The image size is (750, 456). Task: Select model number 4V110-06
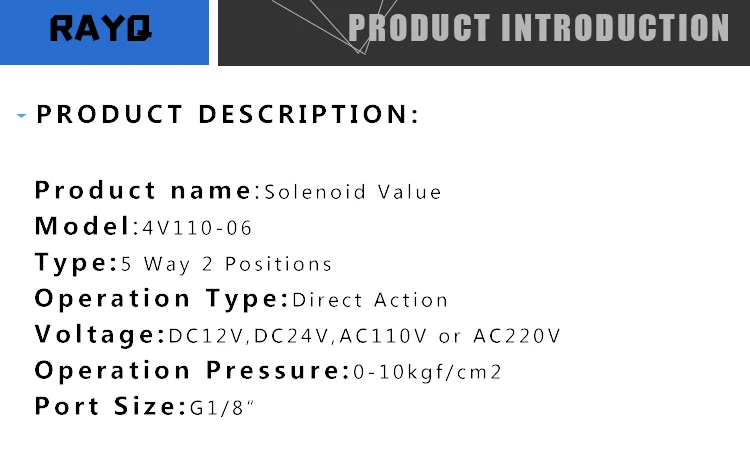[x=197, y=228]
